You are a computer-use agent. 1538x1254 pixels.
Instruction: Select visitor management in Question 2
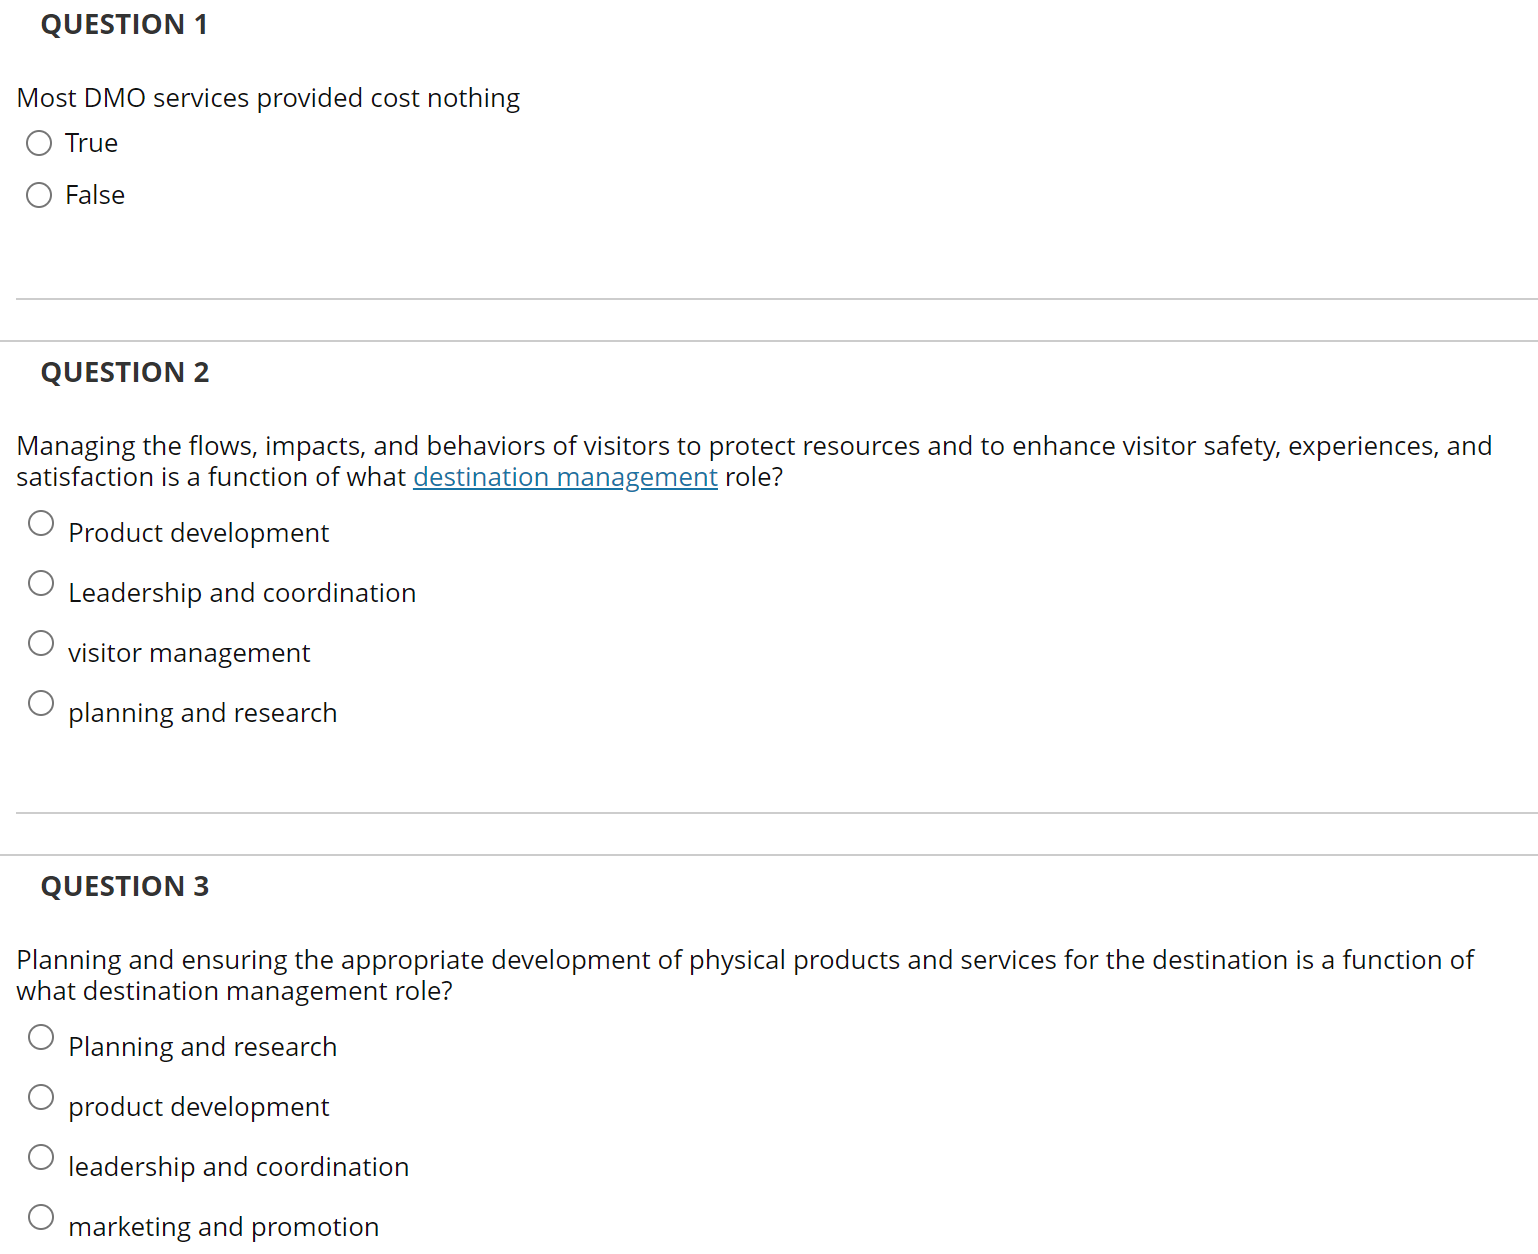[41, 643]
